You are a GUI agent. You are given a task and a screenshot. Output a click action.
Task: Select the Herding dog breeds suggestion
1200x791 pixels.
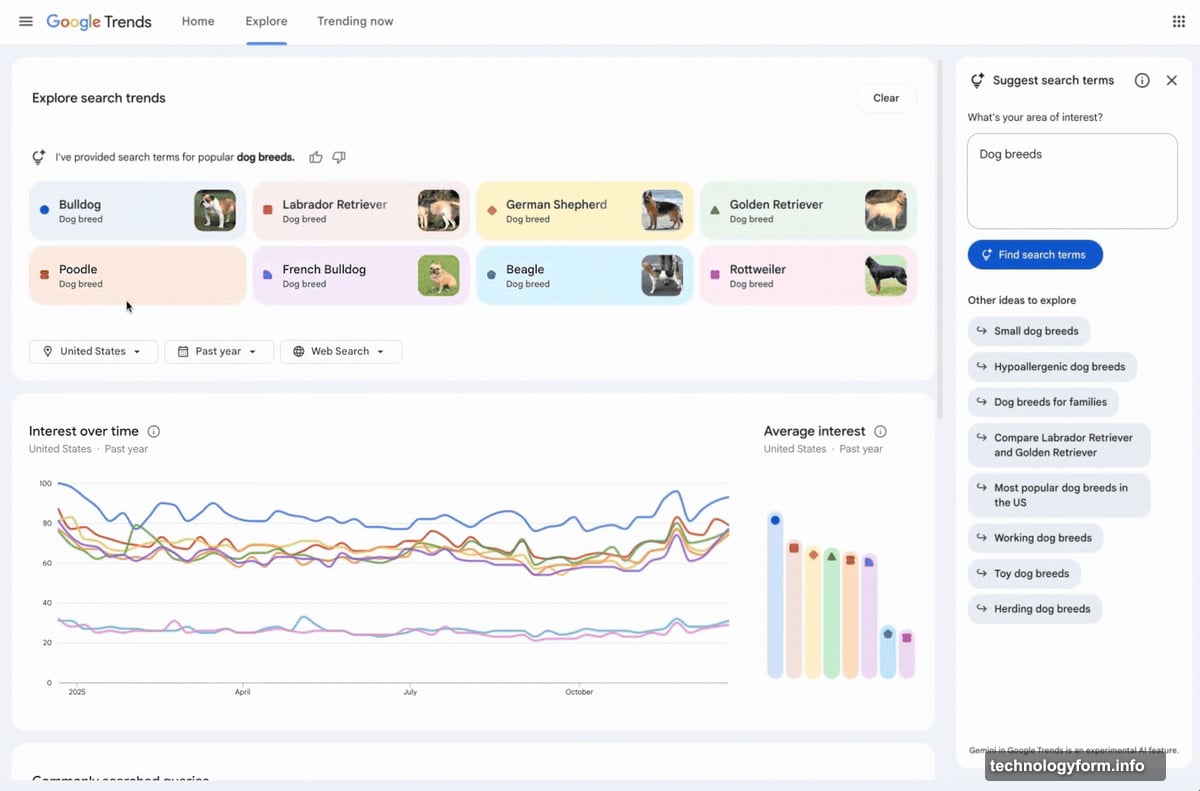click(x=1035, y=609)
